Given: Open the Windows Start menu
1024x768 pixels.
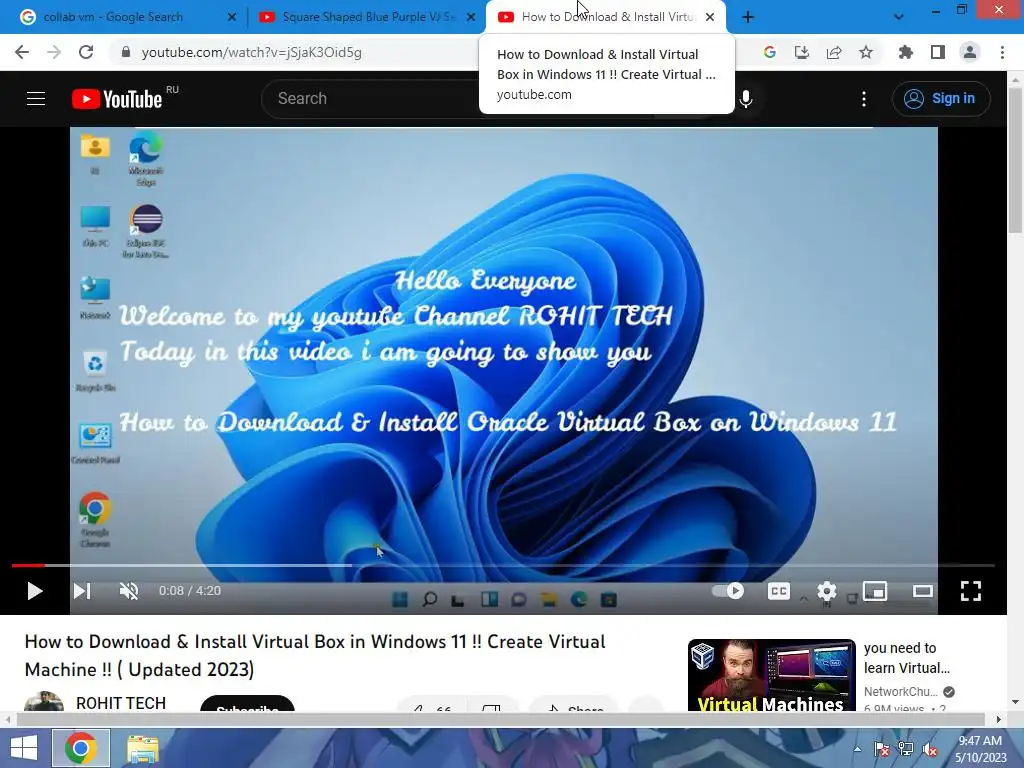Looking at the screenshot, I should pos(24,748).
